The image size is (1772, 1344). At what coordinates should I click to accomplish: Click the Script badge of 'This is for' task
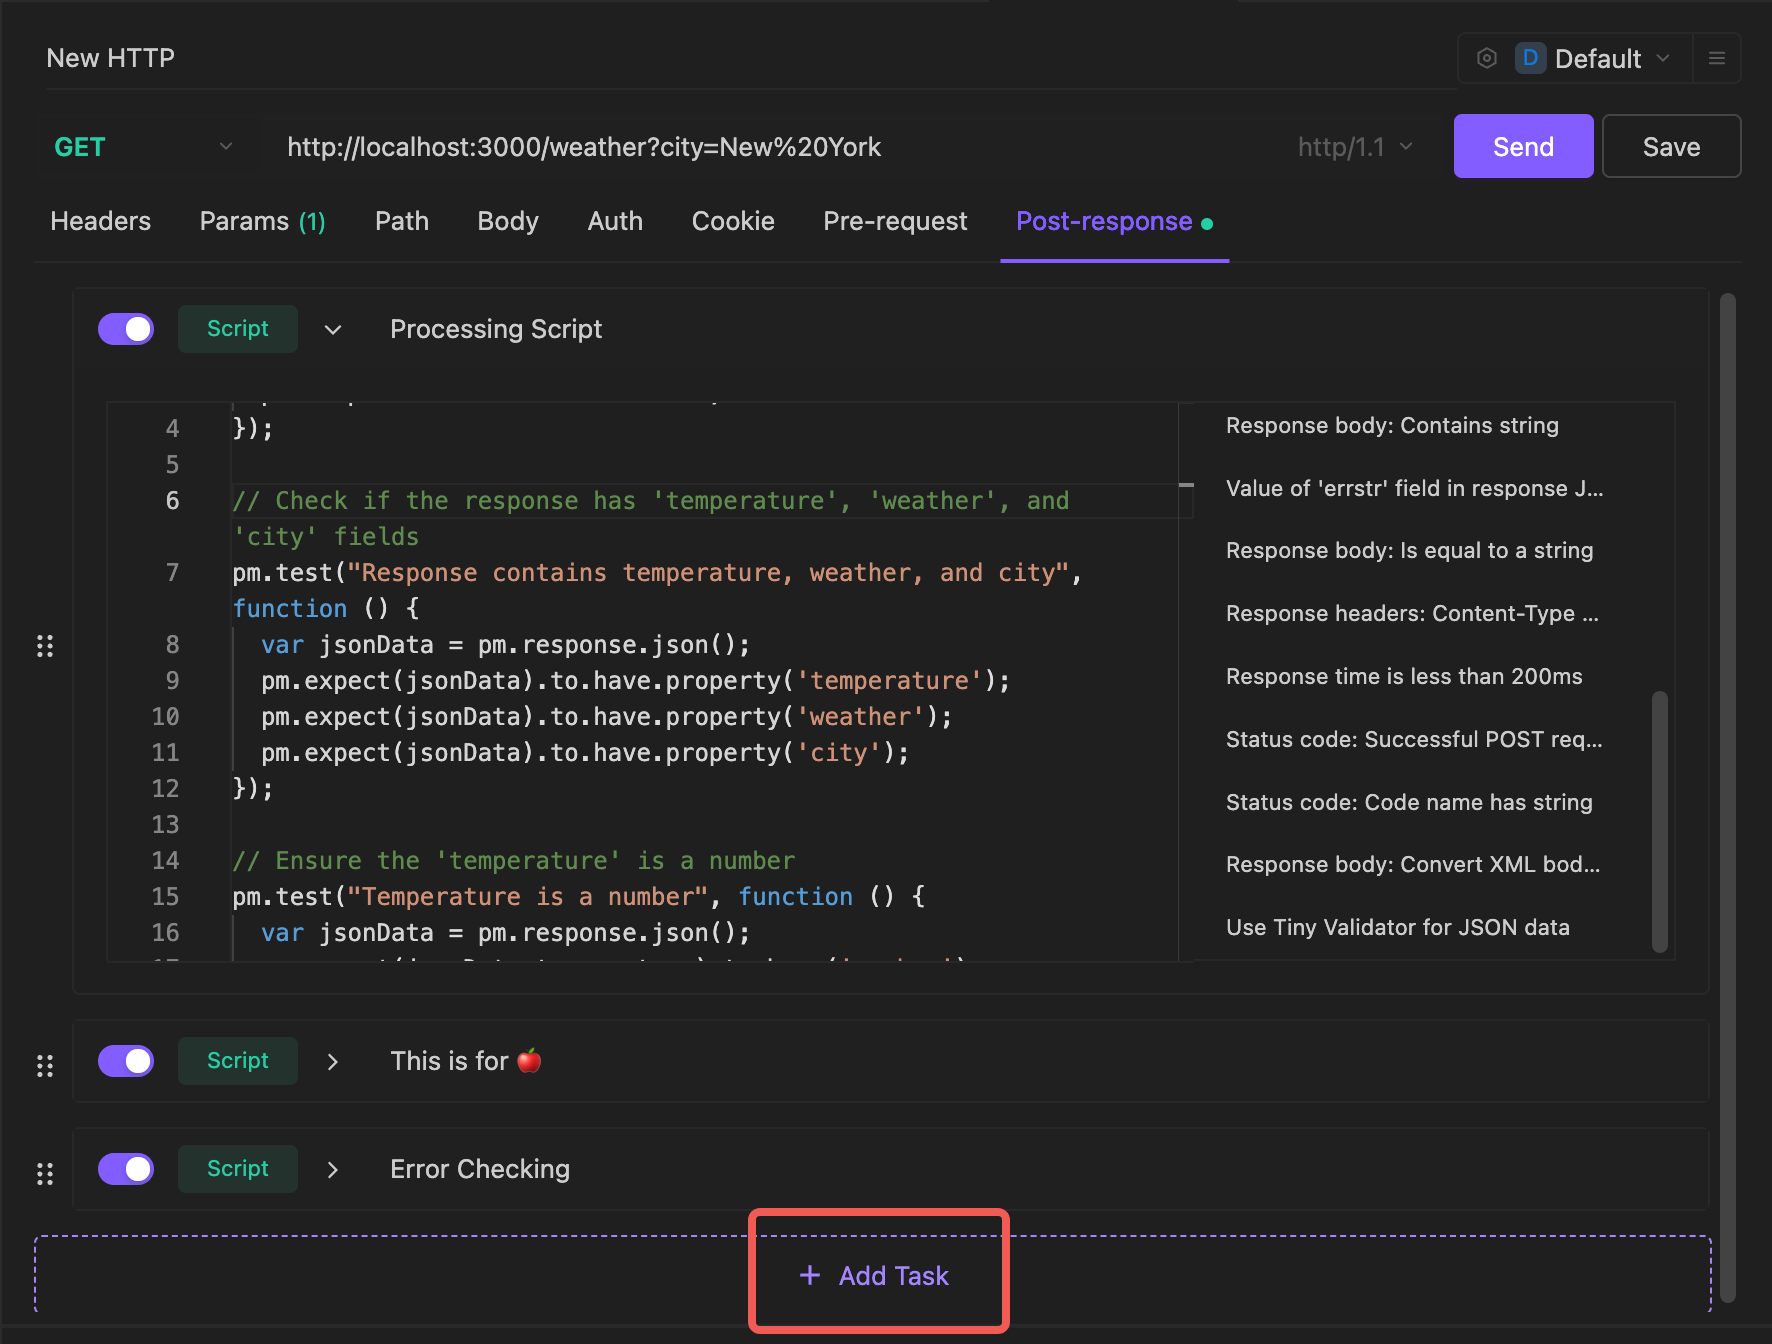238,1061
